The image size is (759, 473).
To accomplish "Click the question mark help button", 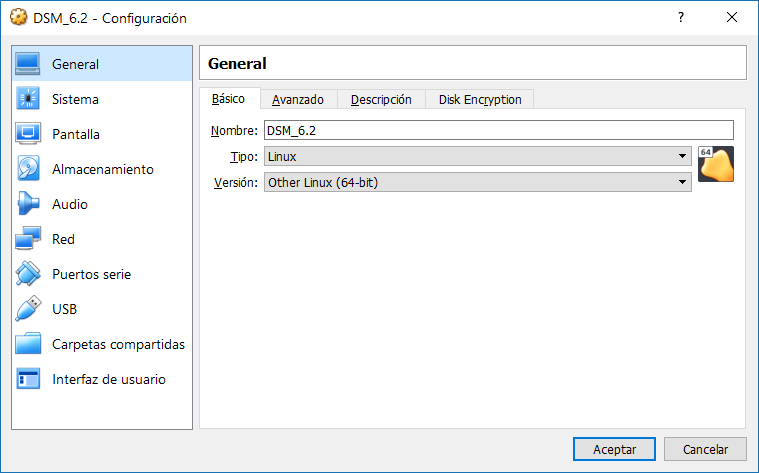I will pos(681,17).
